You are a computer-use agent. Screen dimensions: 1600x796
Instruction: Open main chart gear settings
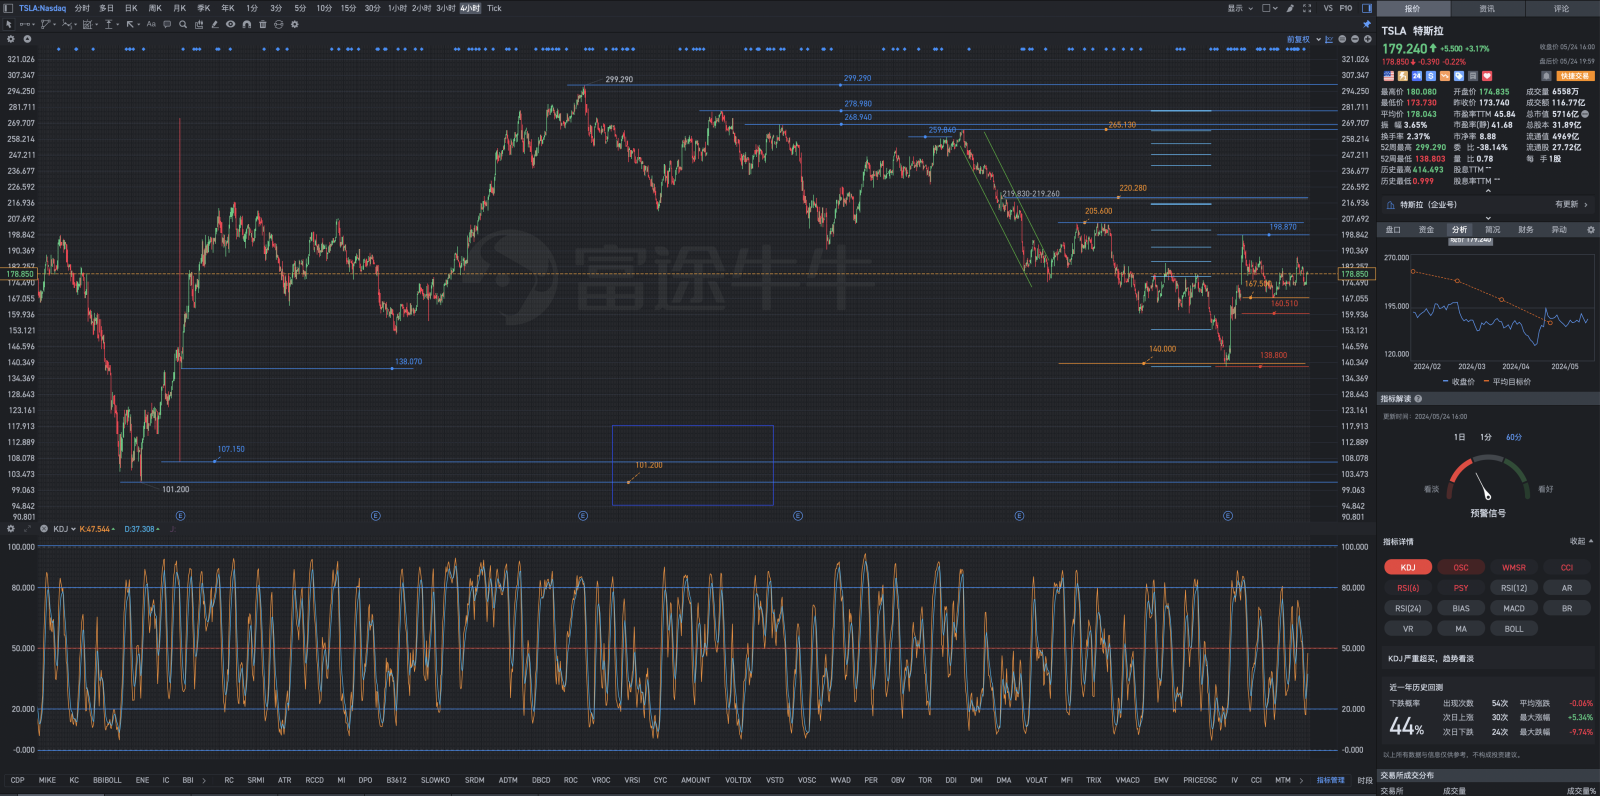11,39
